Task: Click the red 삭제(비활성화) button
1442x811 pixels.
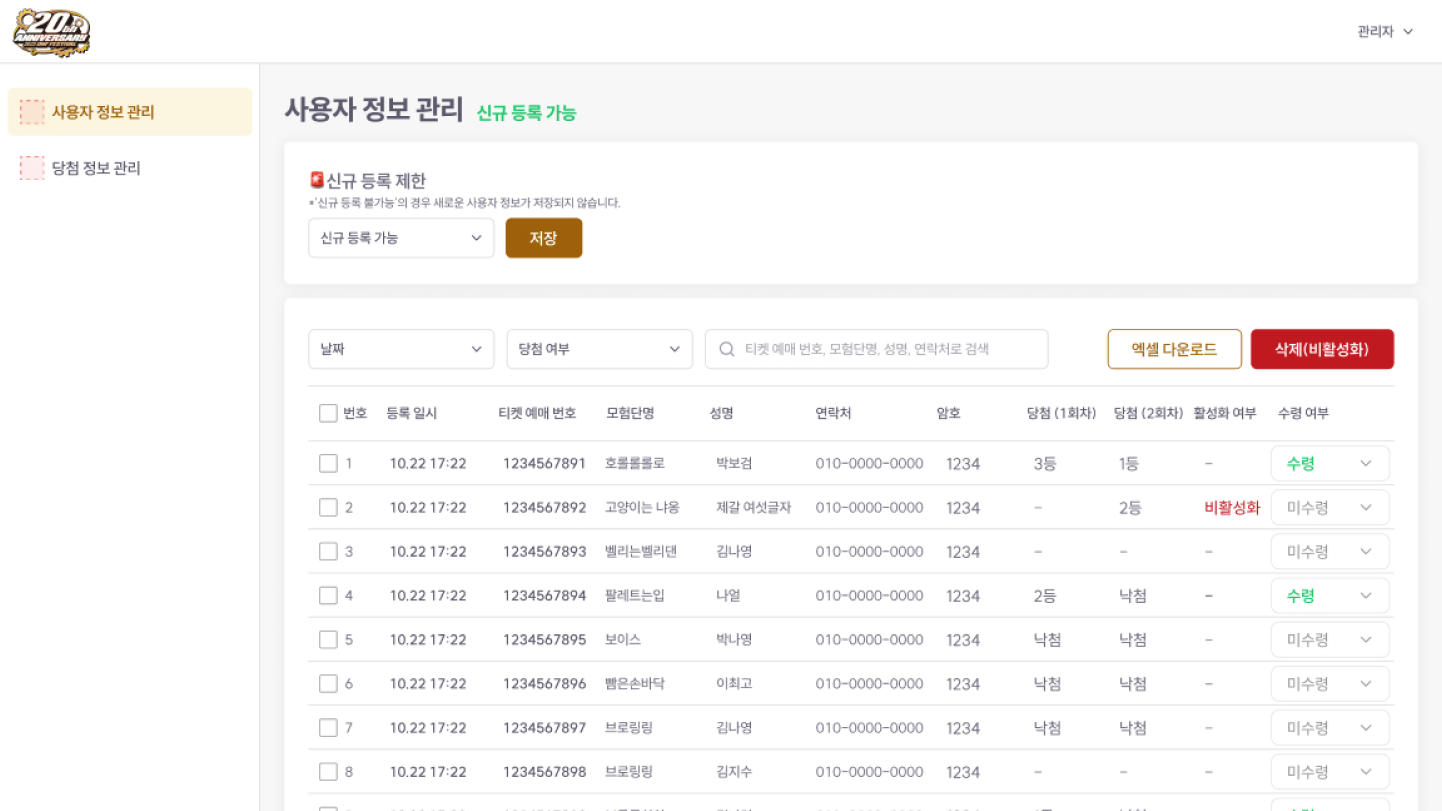Action: 1321,350
